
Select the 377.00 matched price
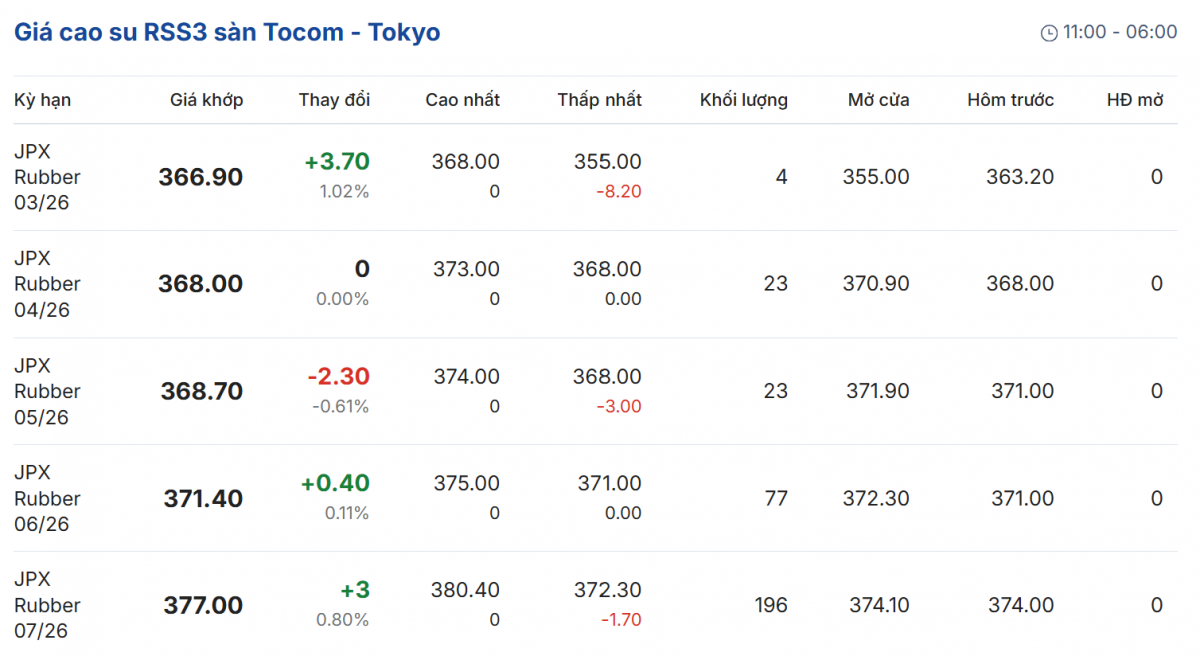[x=203, y=605]
